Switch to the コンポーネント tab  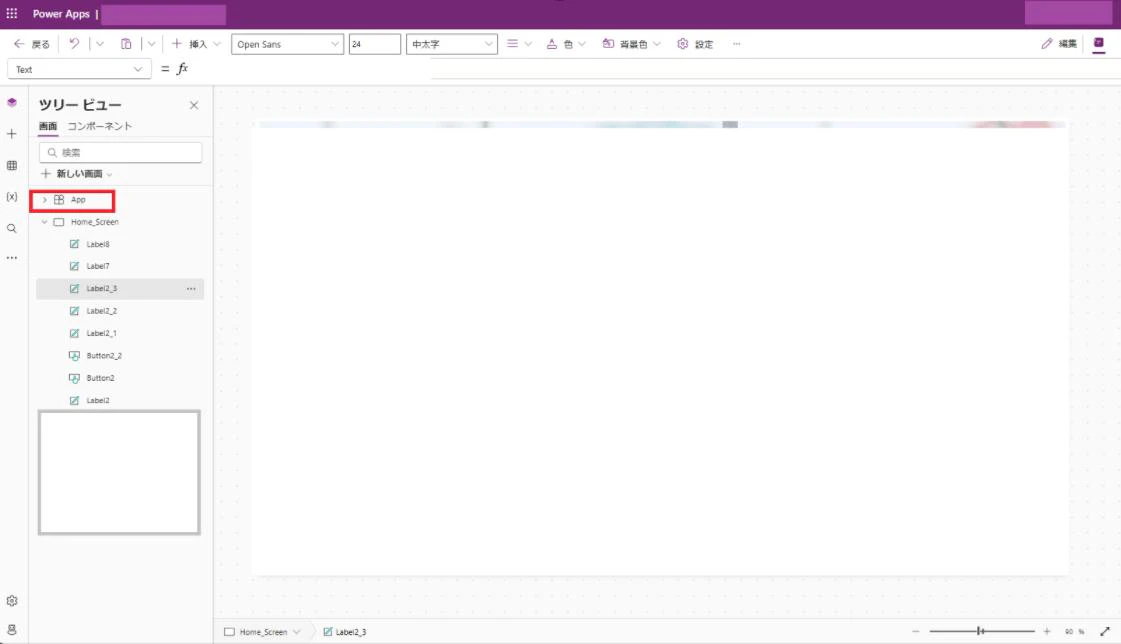click(99, 127)
